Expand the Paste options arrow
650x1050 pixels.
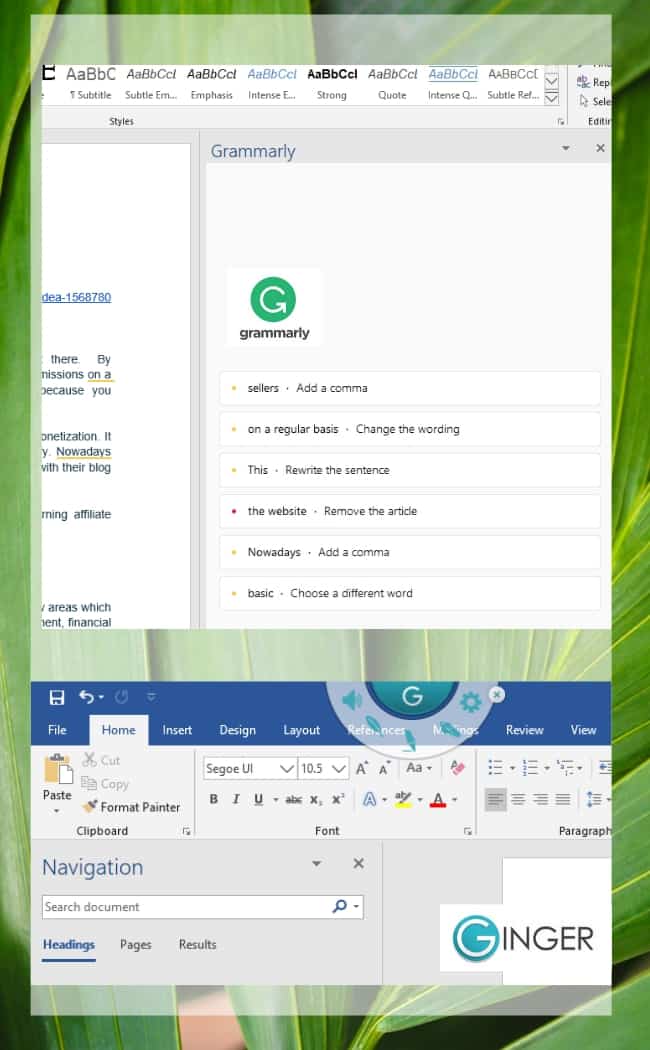tap(57, 810)
